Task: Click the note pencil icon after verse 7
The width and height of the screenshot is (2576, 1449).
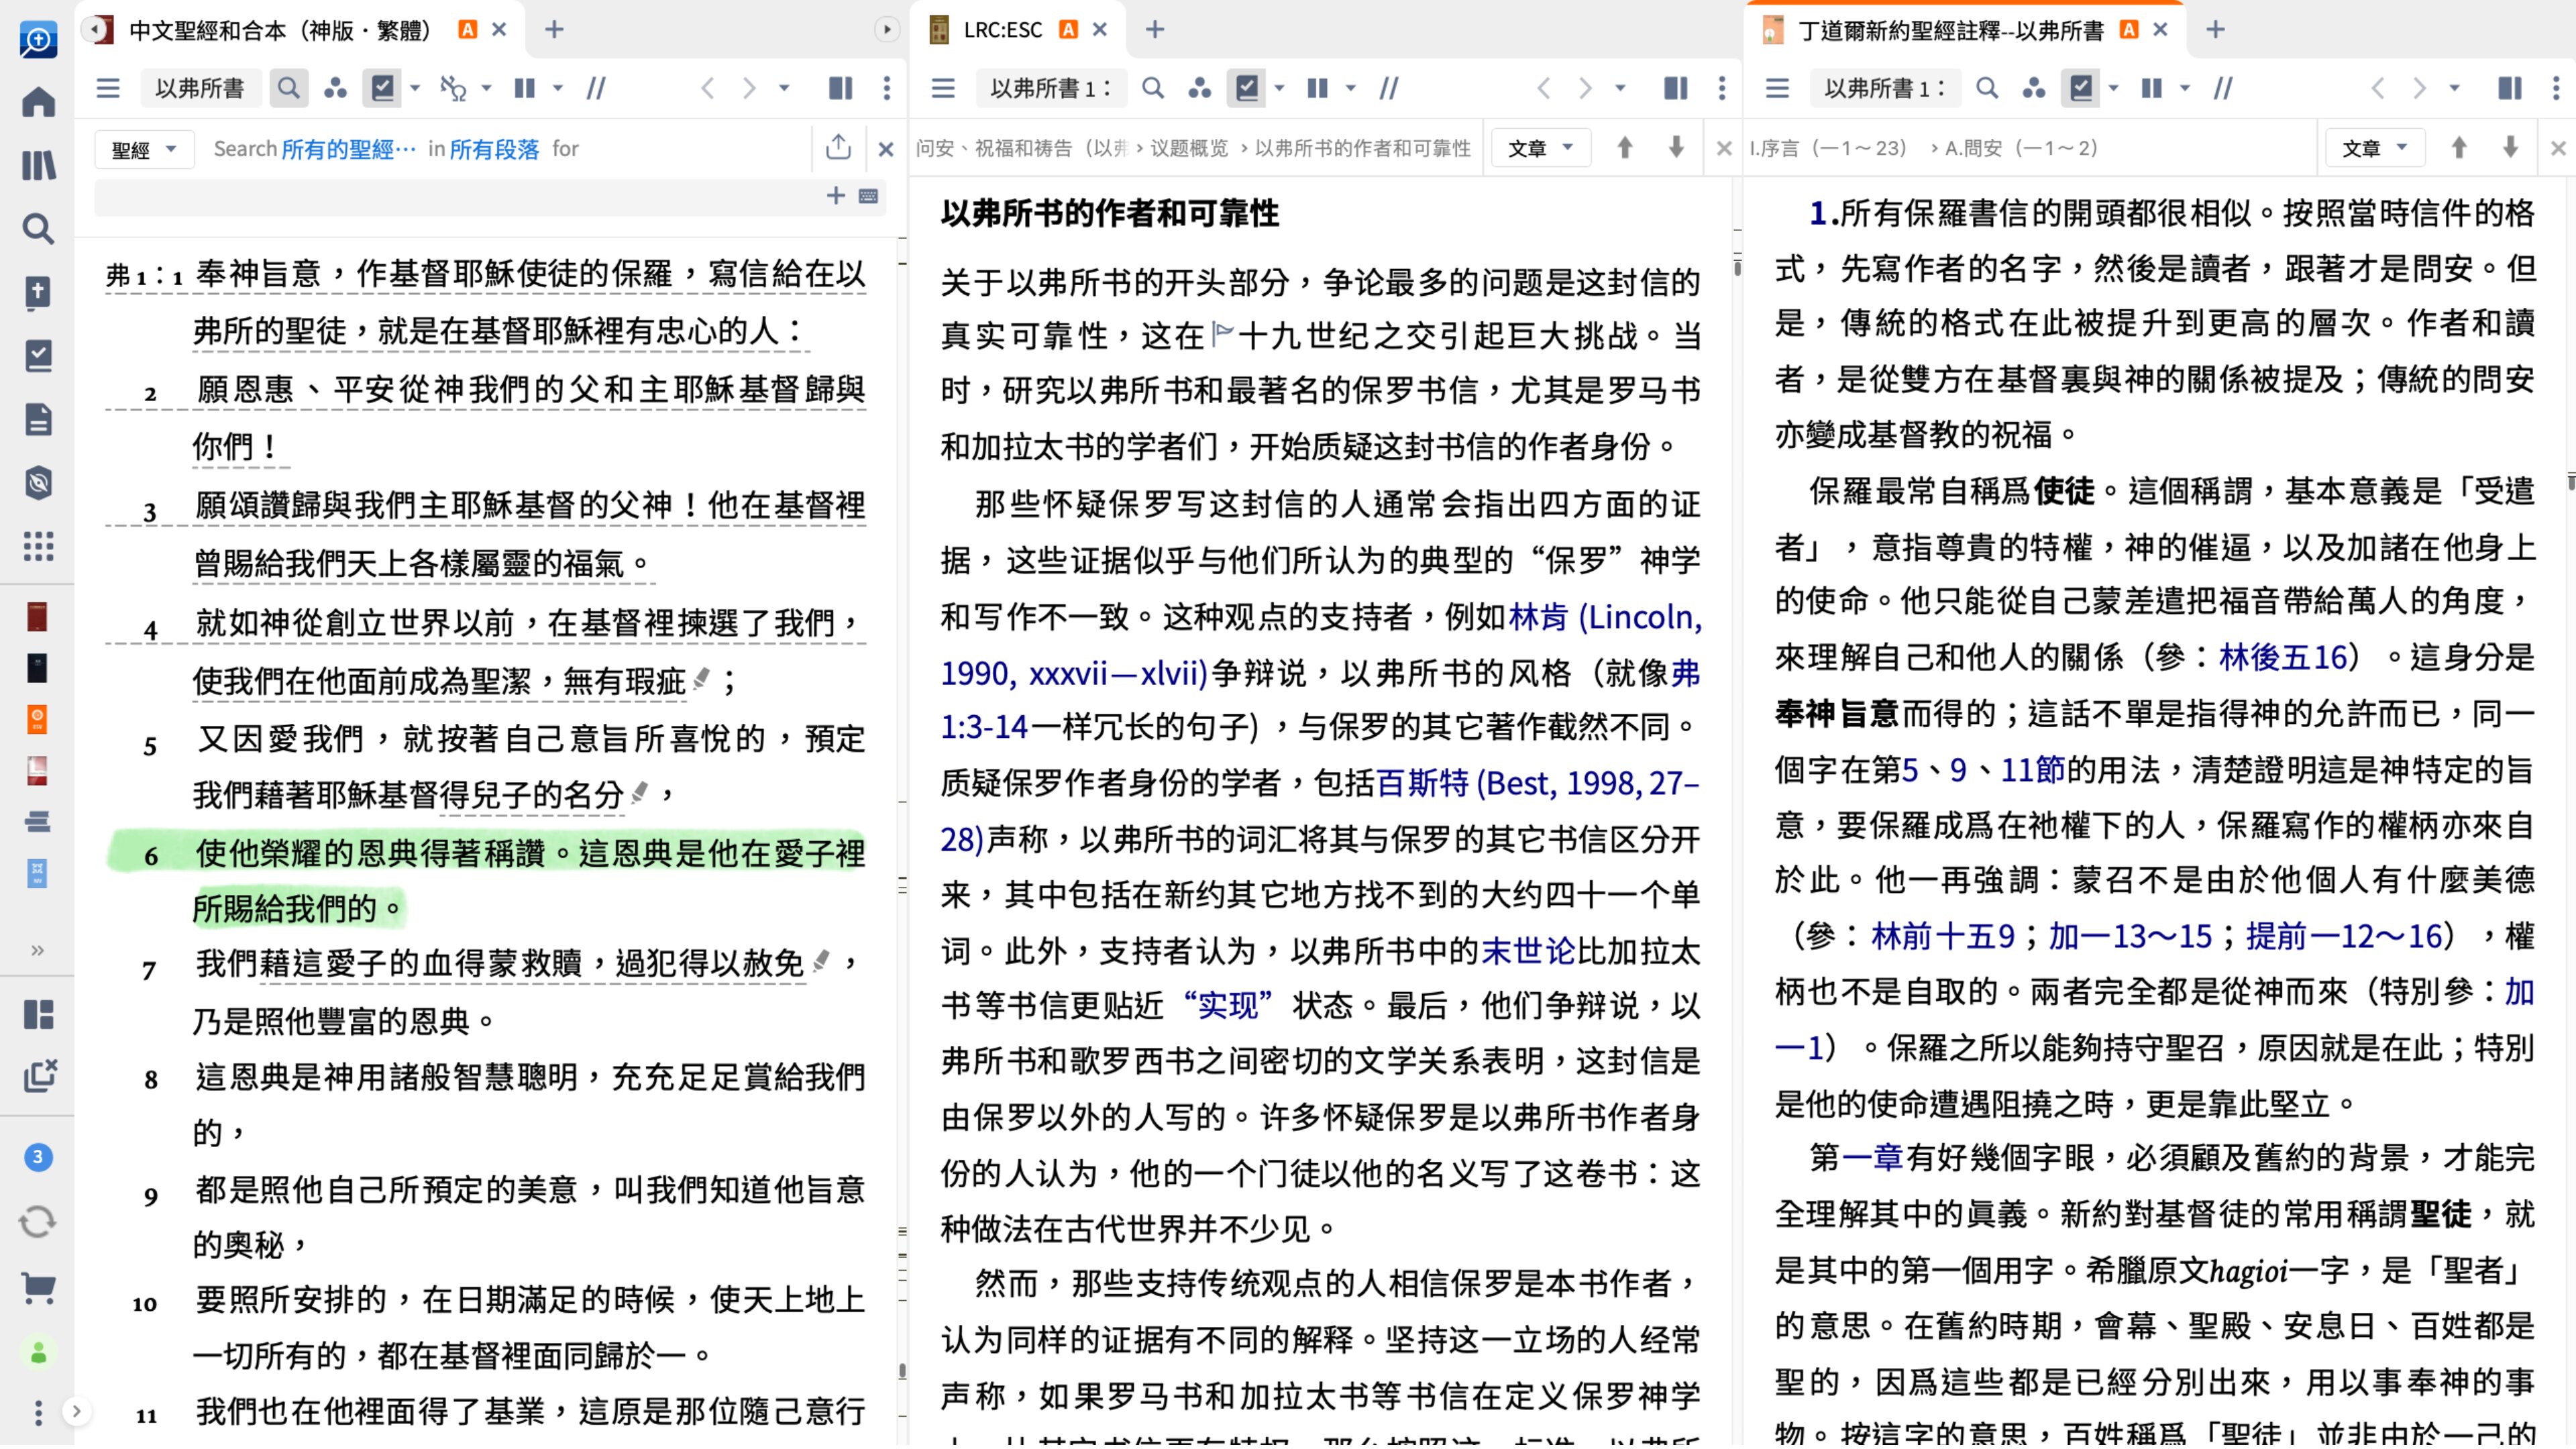Action: tap(821, 962)
